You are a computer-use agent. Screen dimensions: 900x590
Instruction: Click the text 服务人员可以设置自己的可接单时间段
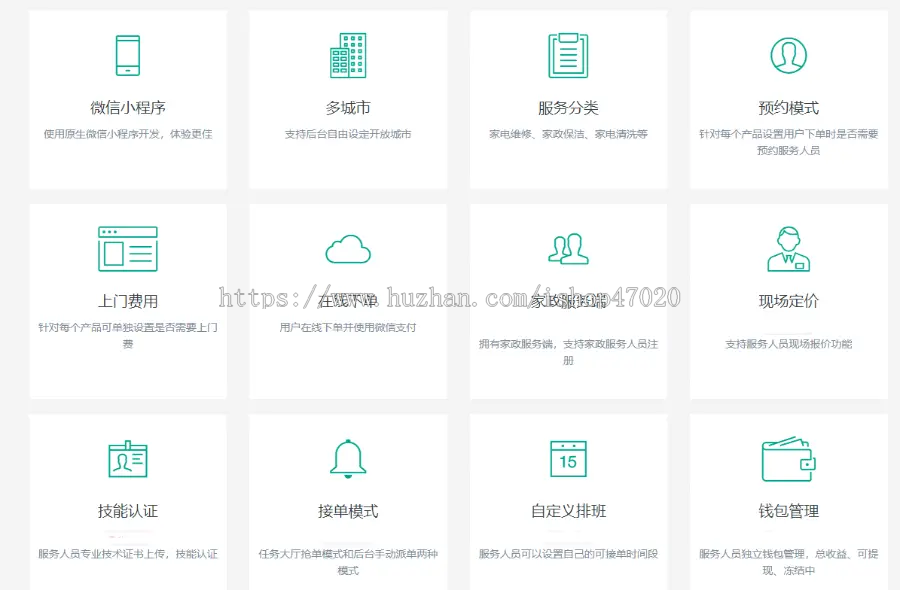pos(568,554)
